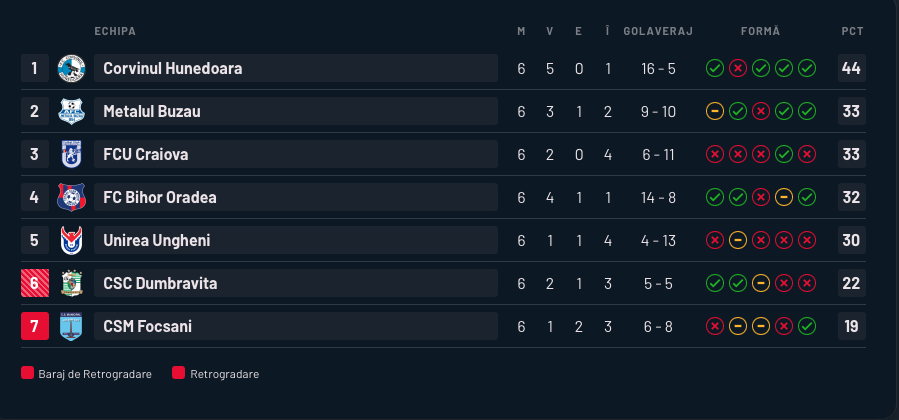Click Corvinul Hunedoara's most recent win icon
Image resolution: width=899 pixels, height=420 pixels.
tap(807, 68)
